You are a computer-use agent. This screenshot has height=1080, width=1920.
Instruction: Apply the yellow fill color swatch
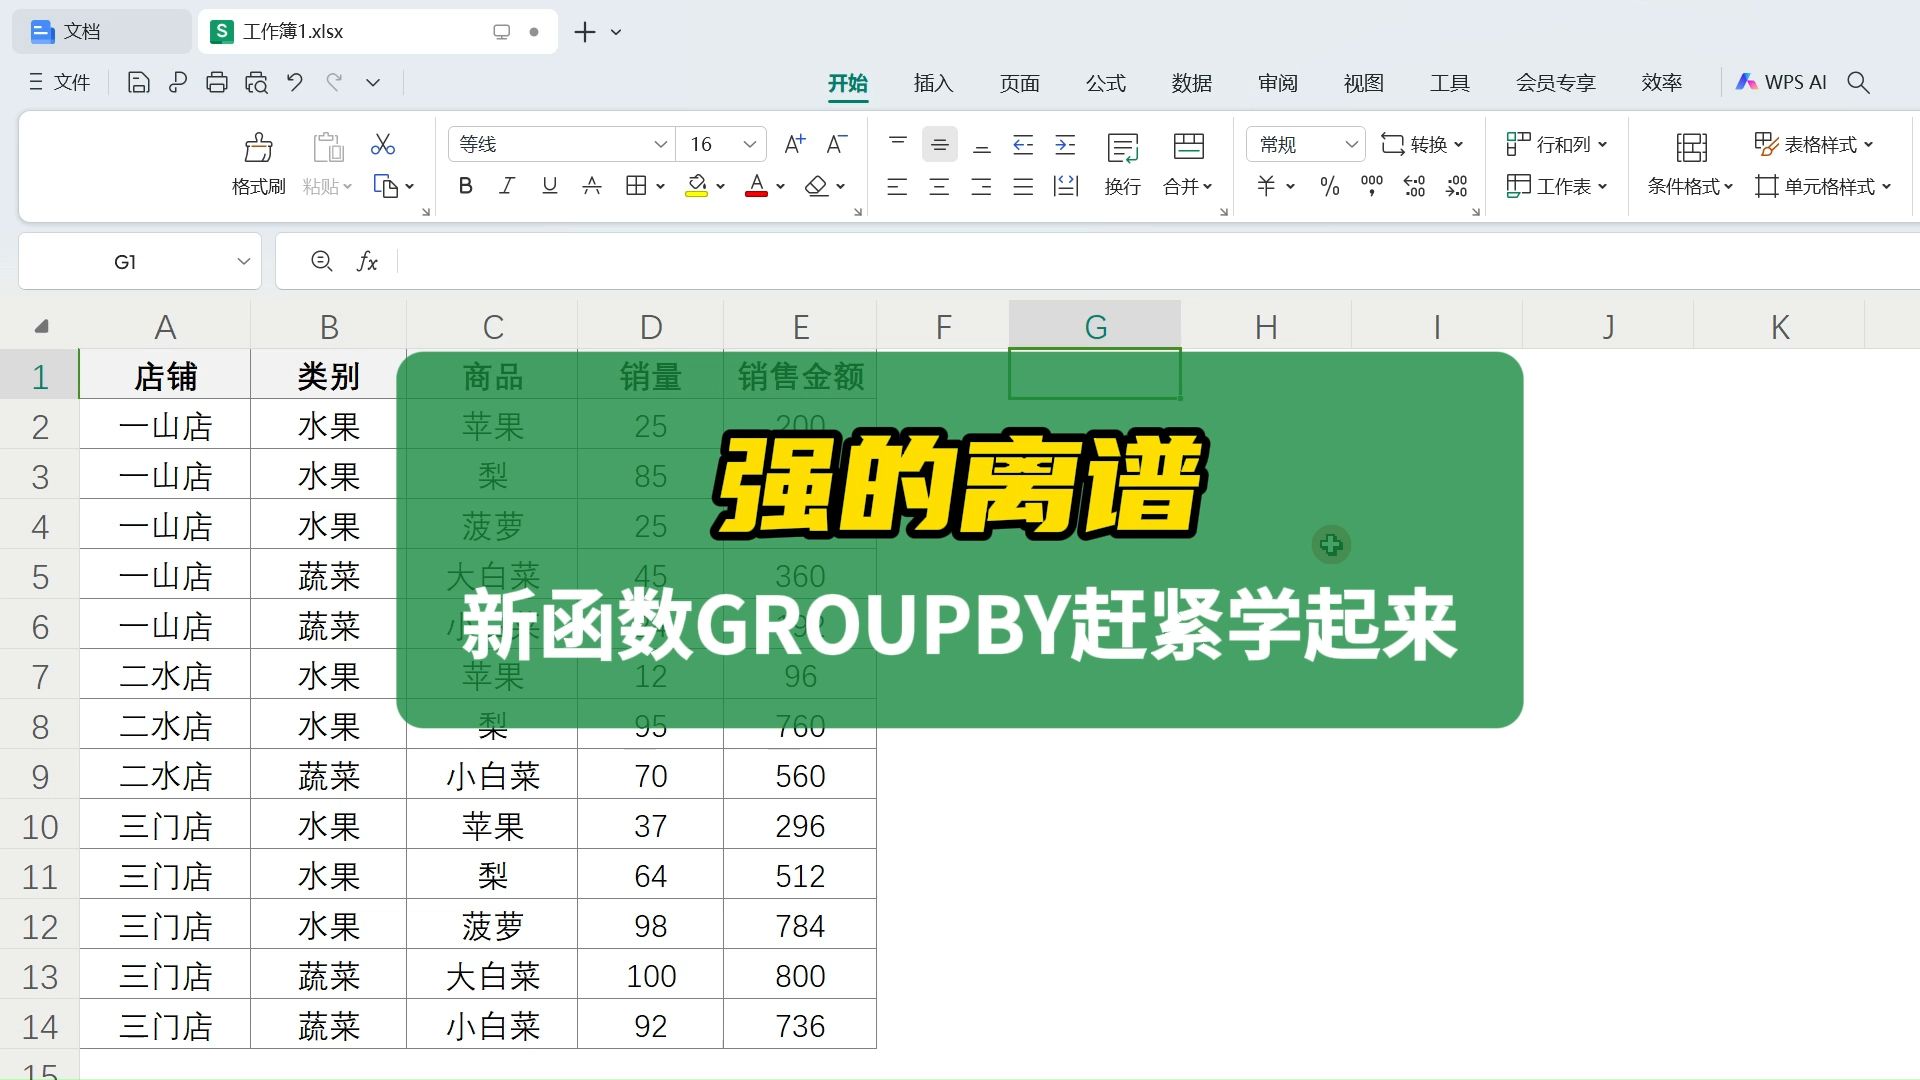[x=696, y=186]
